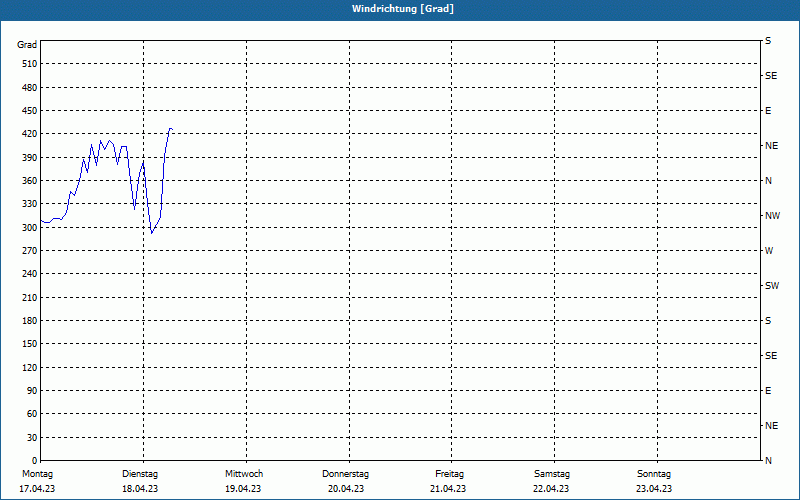The image size is (800, 500).
Task: Select the 330 degree axis label
Action: point(30,204)
